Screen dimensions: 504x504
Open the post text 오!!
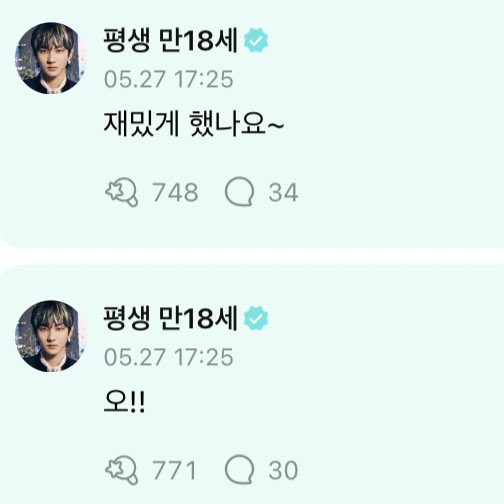[124, 402]
